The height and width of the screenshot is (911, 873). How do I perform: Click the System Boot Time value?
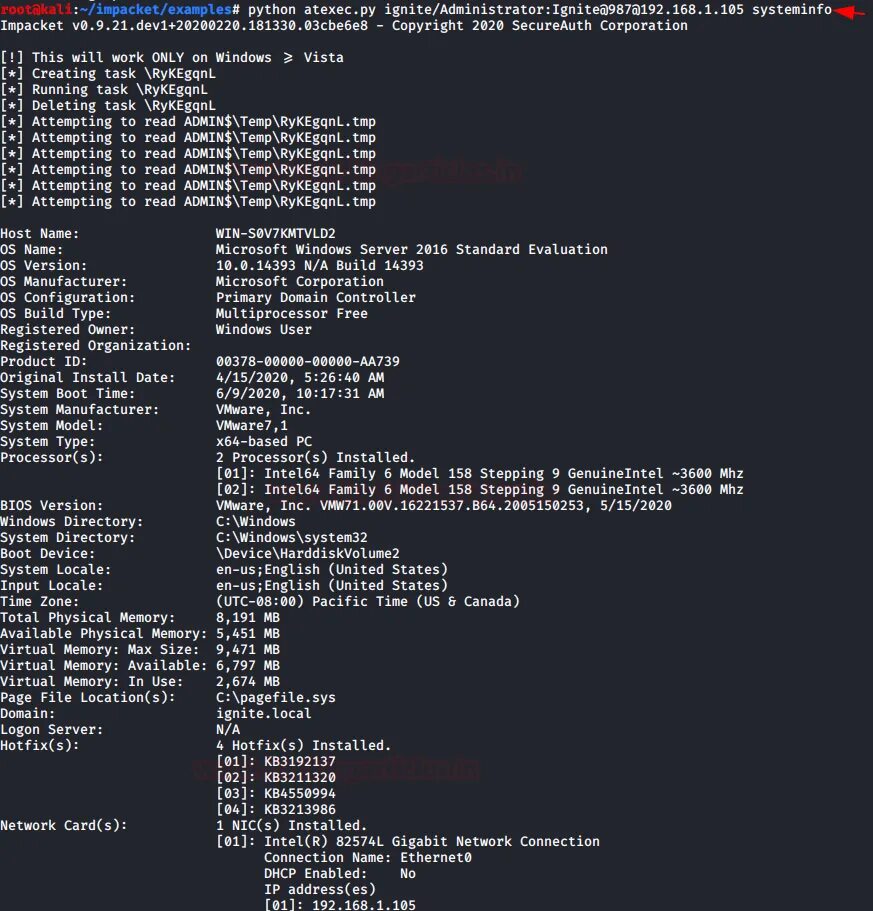pos(300,393)
